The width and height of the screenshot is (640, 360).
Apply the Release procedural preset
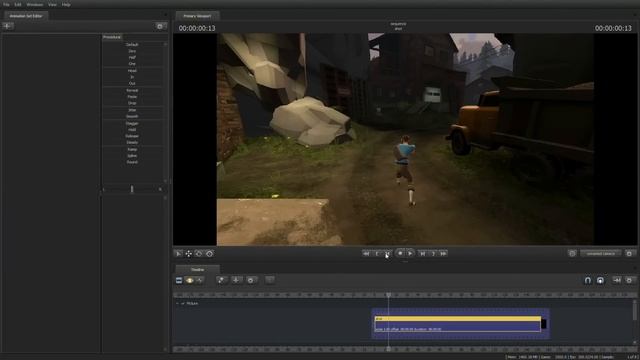(x=132, y=136)
